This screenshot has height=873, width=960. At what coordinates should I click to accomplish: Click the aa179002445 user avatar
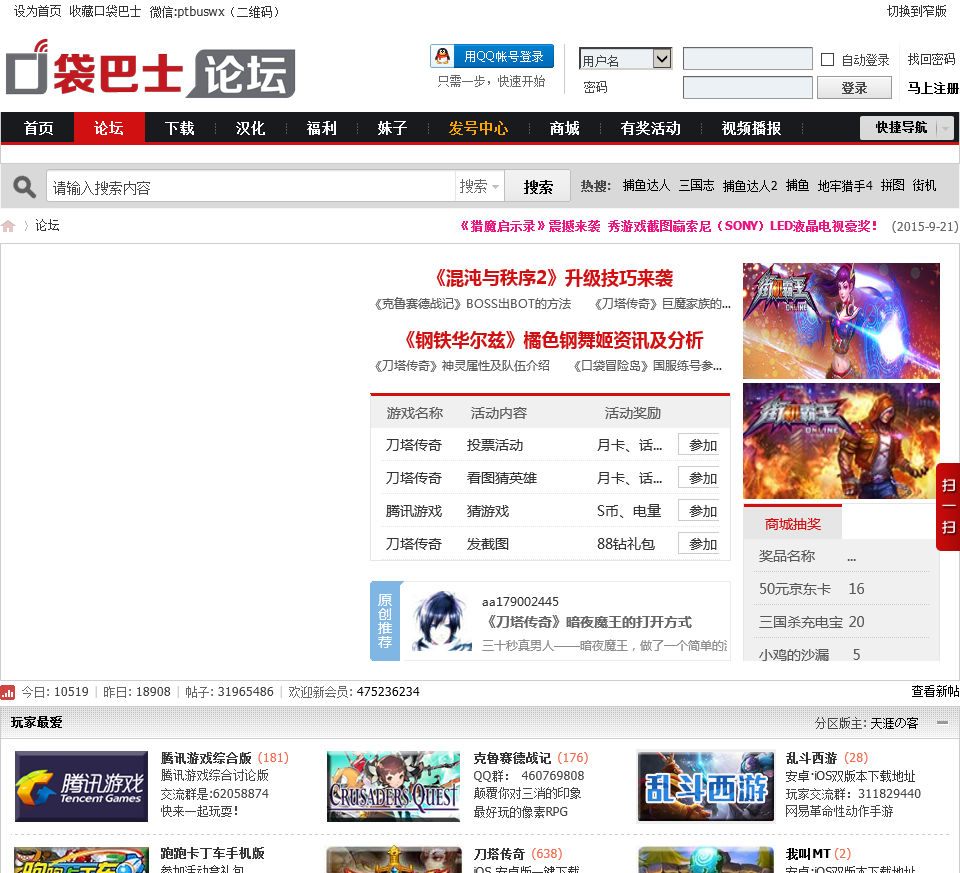click(440, 621)
